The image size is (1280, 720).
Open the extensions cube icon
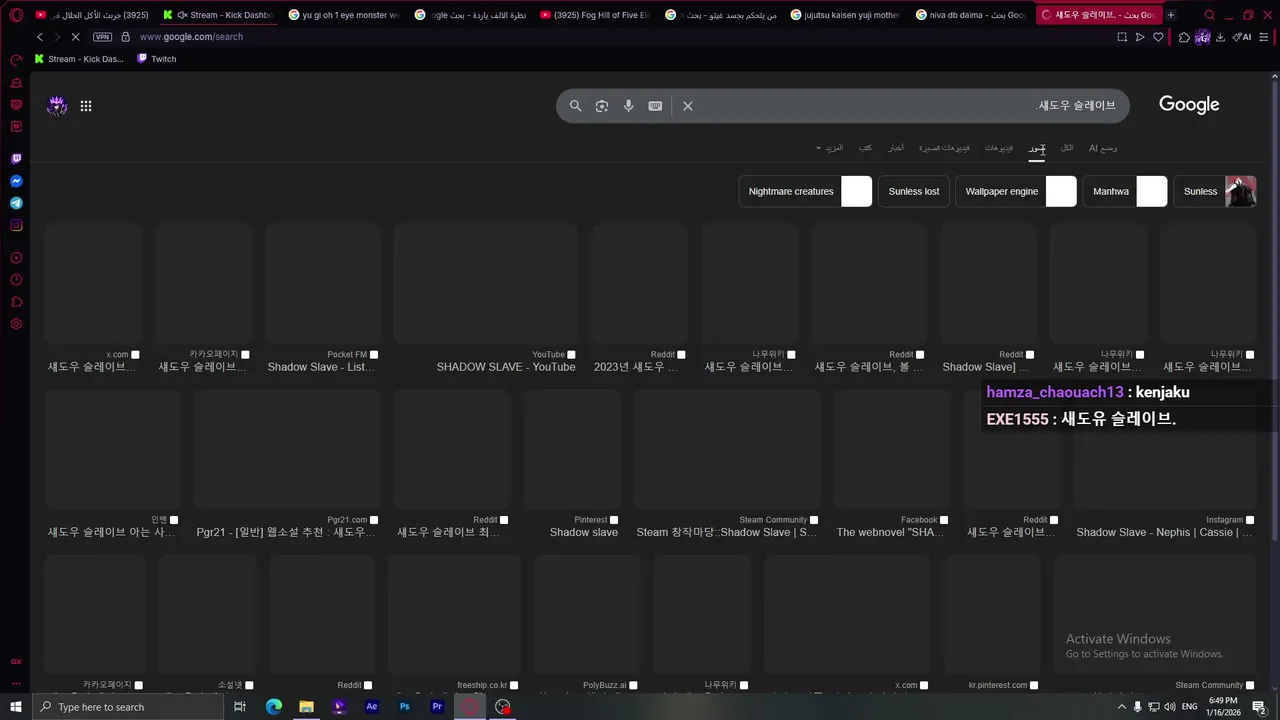tap(1184, 37)
